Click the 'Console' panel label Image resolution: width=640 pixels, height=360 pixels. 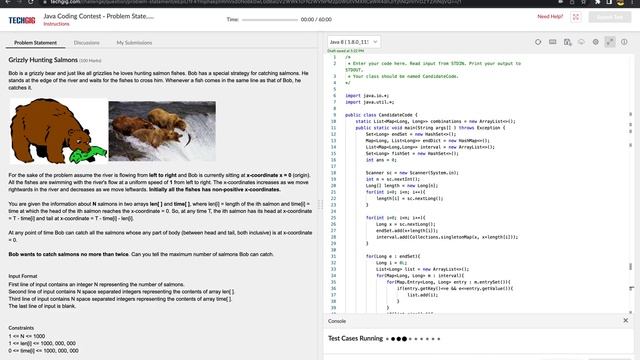(337, 321)
